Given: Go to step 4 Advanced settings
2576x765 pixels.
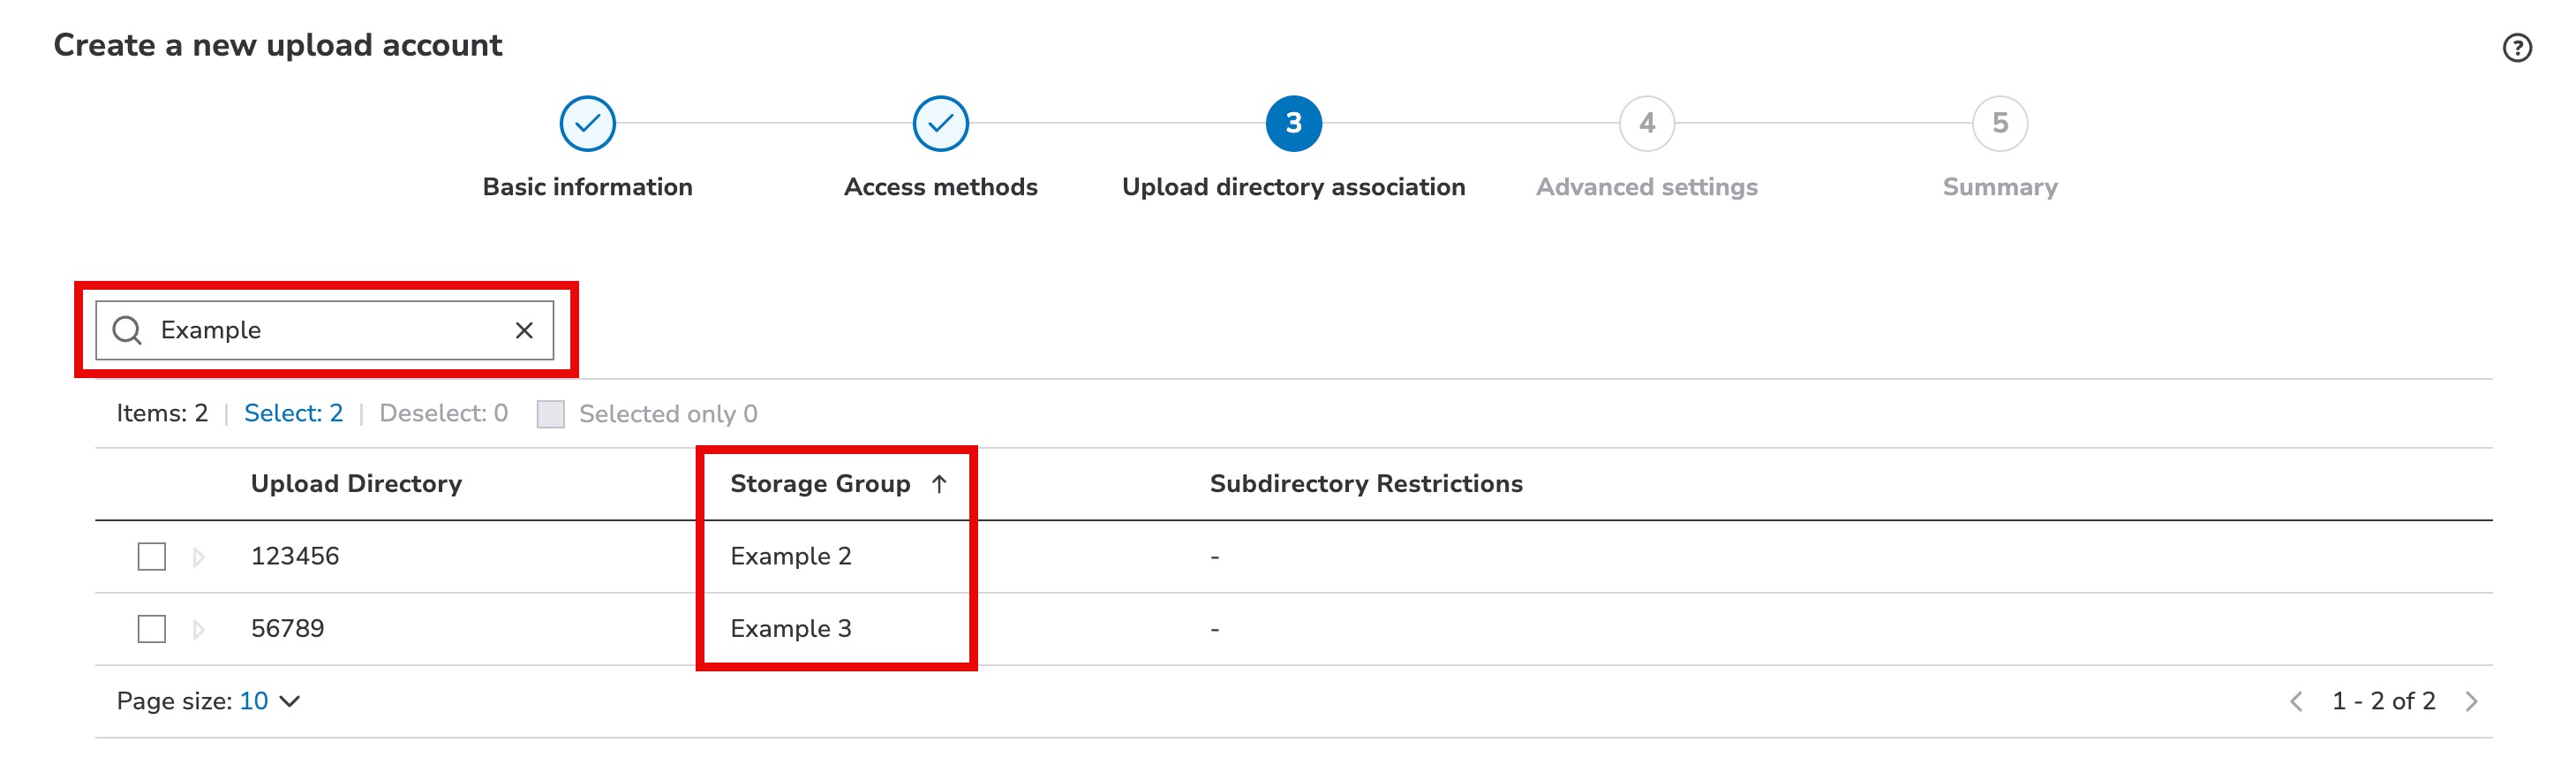Looking at the screenshot, I should [x=1646, y=124].
